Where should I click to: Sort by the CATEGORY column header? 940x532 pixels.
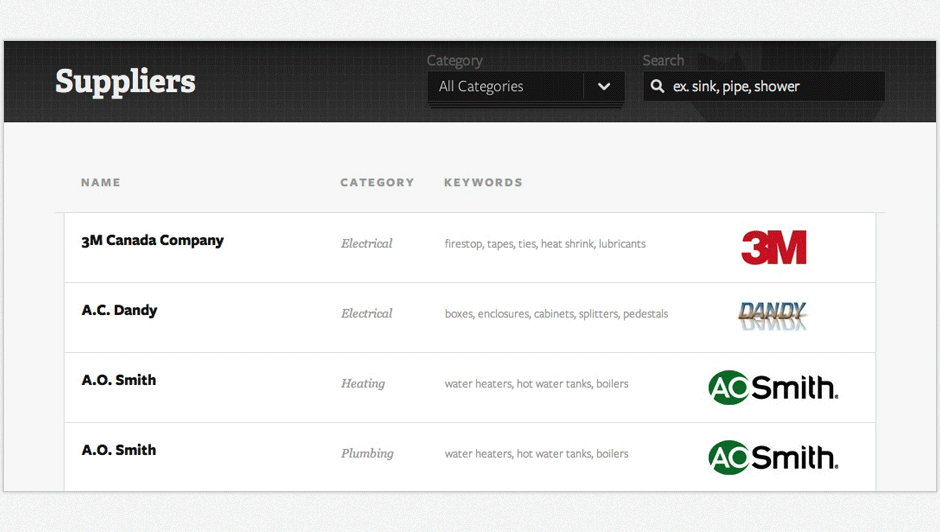coord(377,182)
